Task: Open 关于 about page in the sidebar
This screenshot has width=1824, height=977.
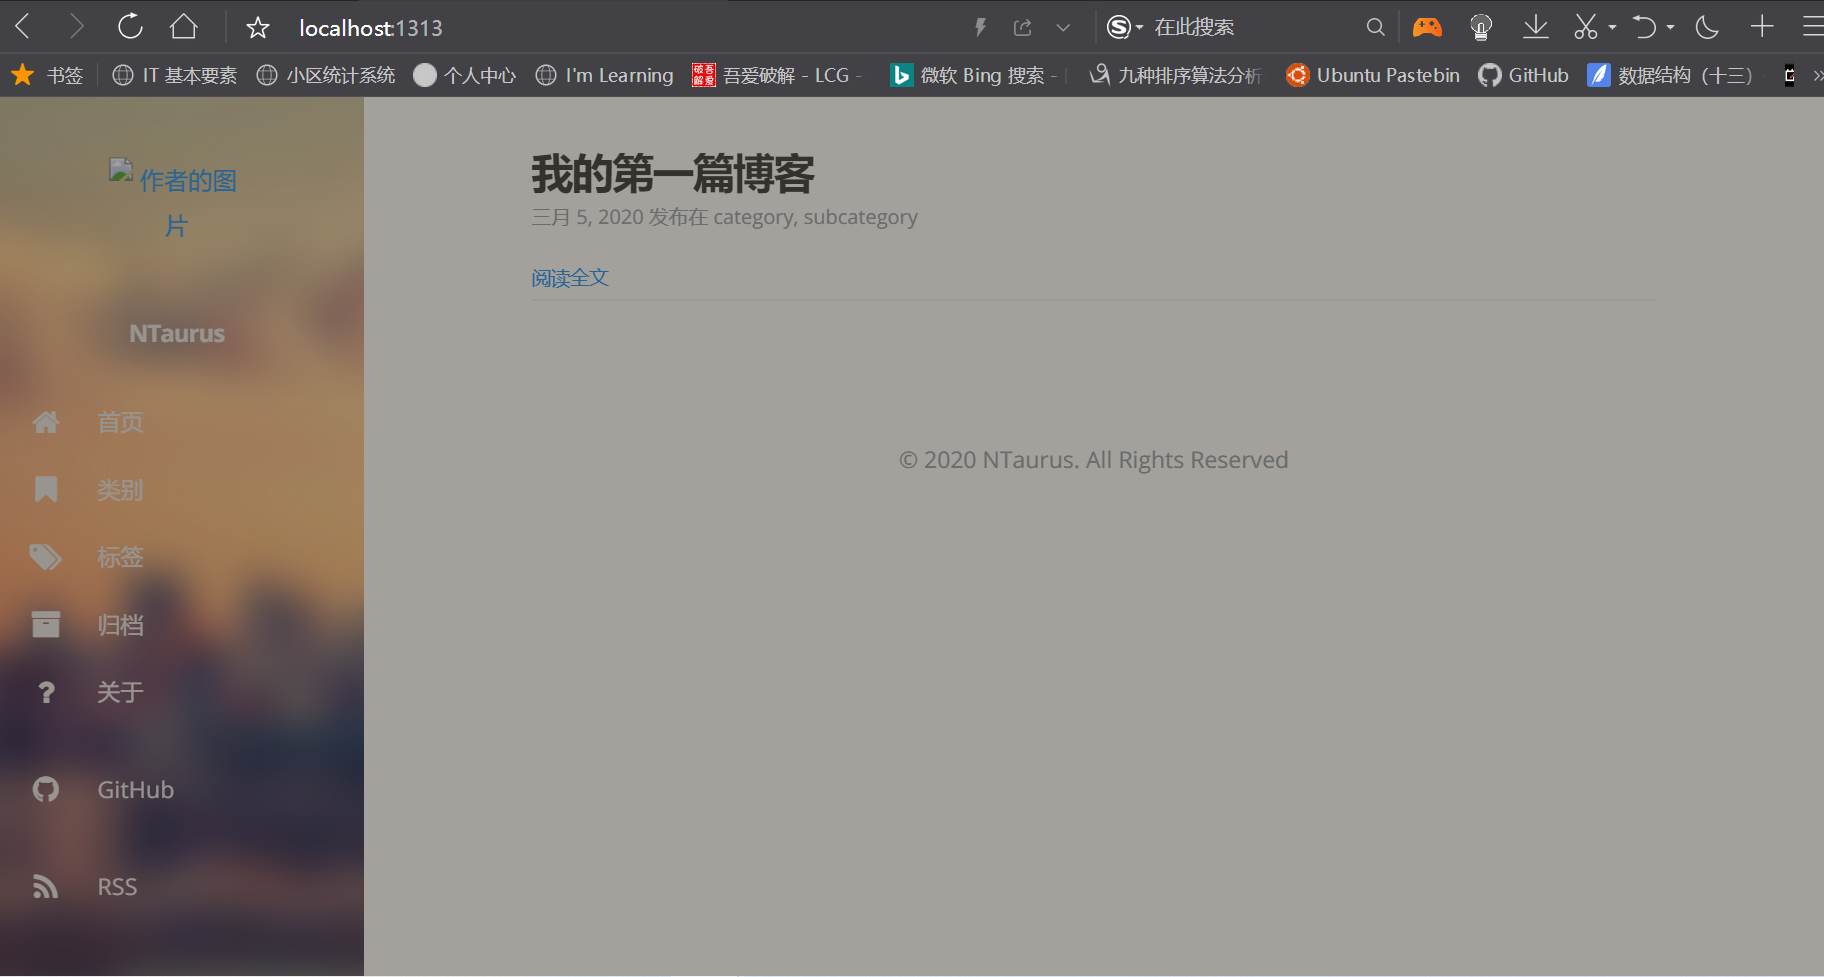Action: point(120,692)
